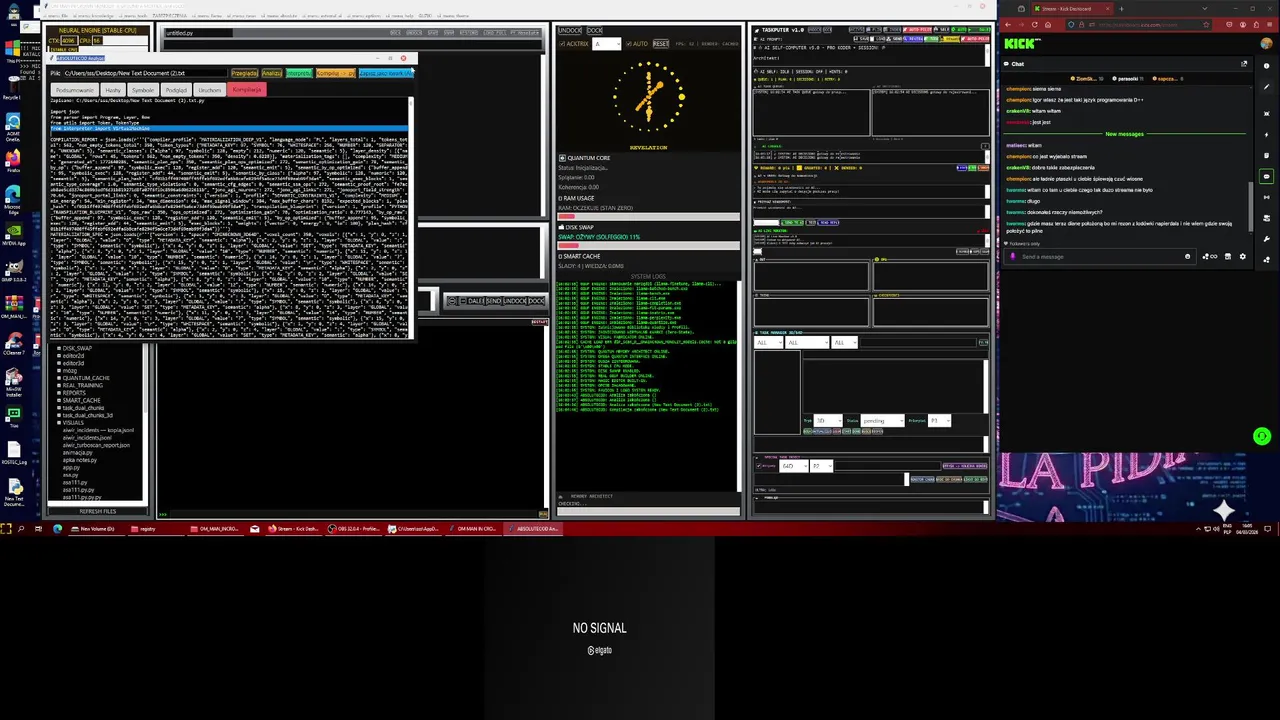The image size is (1280, 720).
Task: Open Firefox extensions icon
Action: 1256,25
